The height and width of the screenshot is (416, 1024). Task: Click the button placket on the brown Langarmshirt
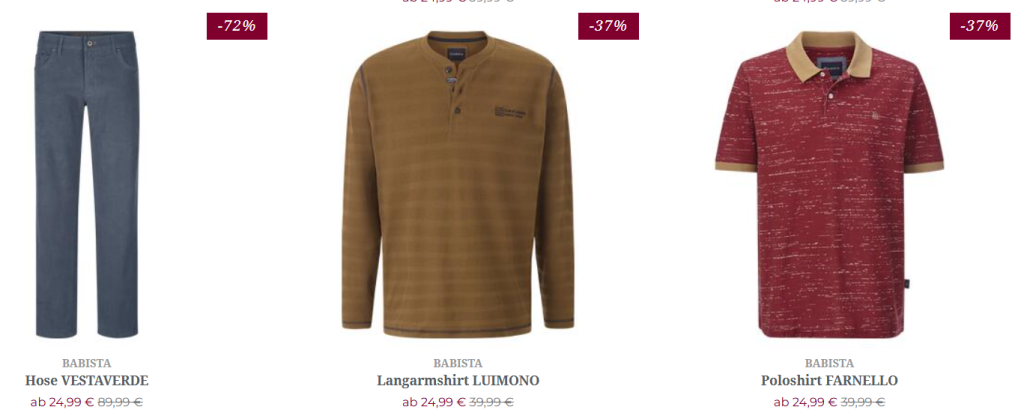point(455,88)
